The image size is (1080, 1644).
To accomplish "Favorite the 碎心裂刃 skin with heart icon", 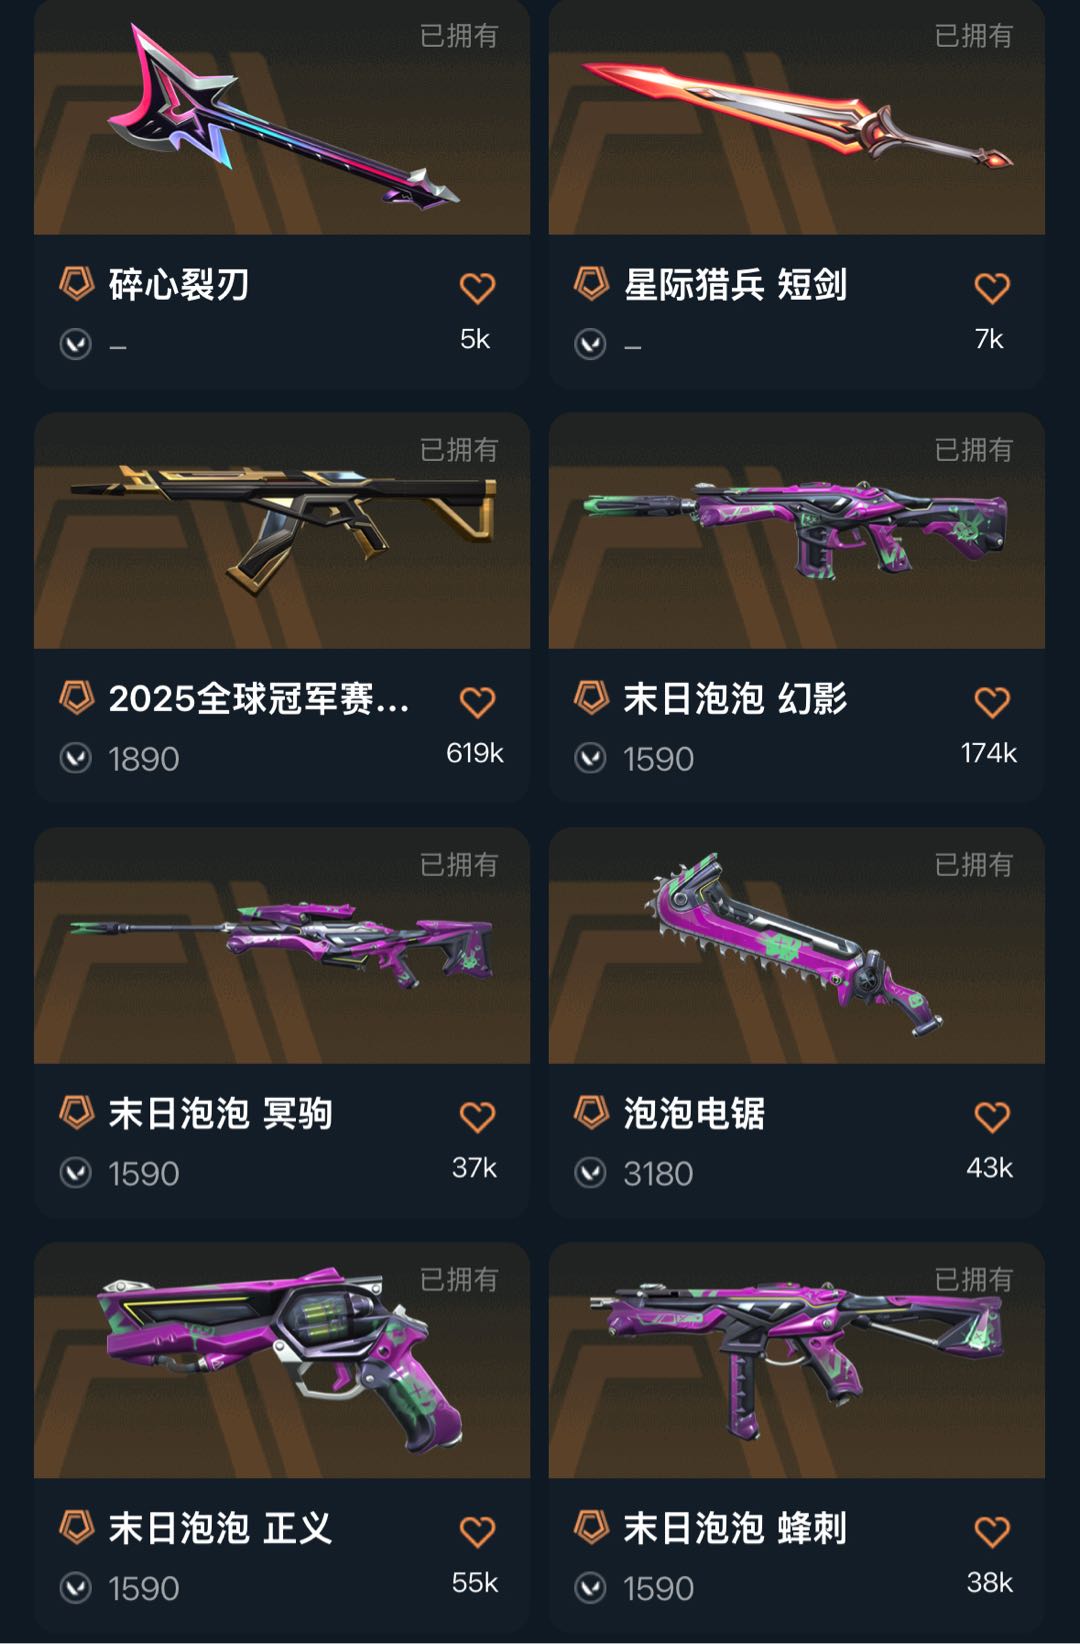I will click(477, 288).
